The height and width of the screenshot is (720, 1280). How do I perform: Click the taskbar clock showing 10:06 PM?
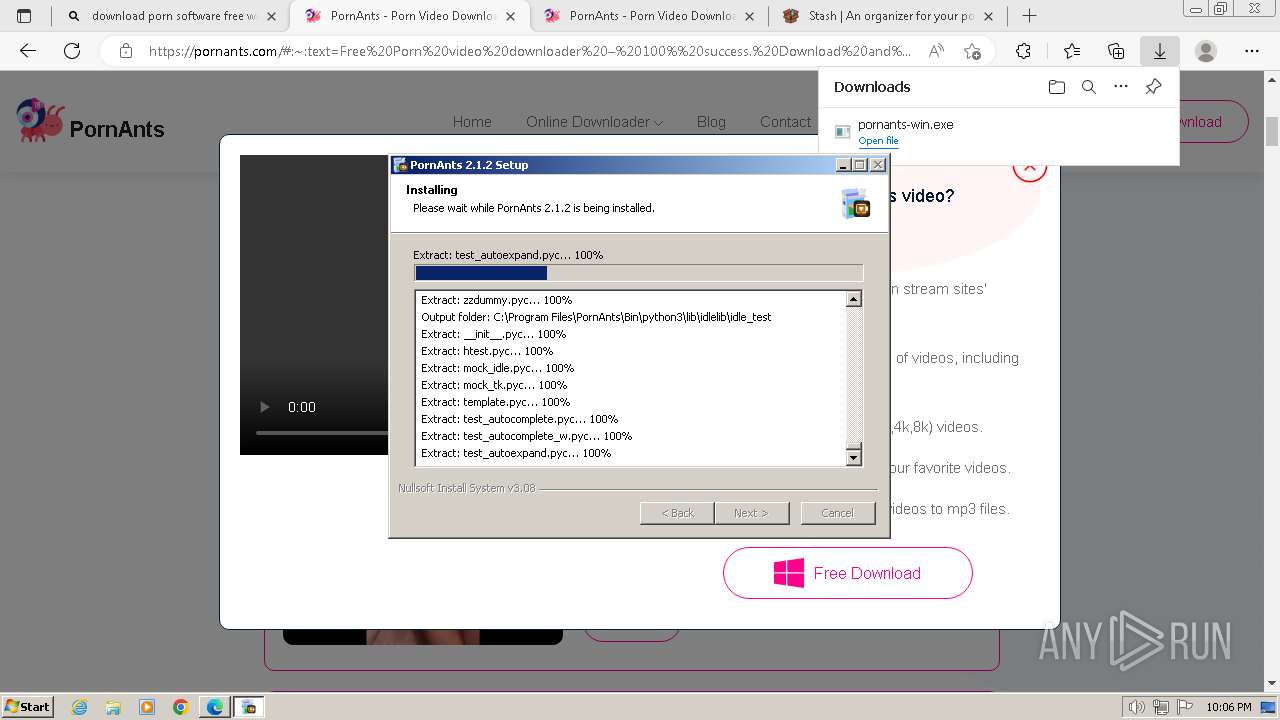(1229, 707)
